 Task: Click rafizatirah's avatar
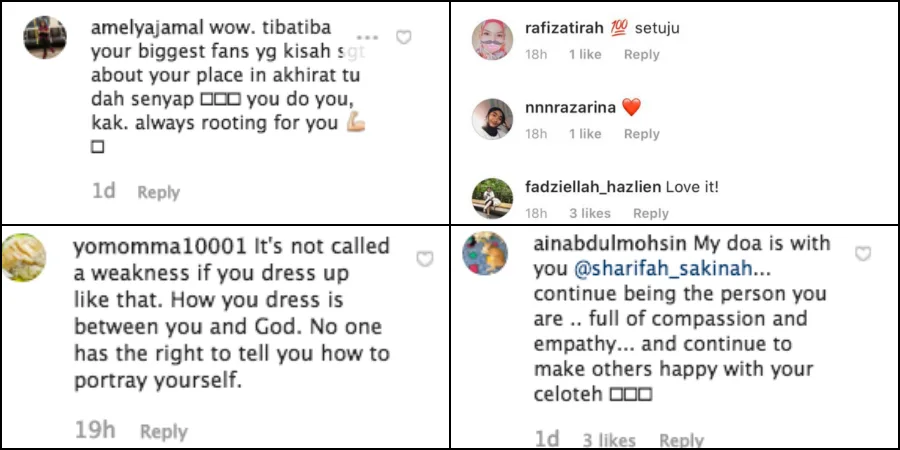(493, 40)
